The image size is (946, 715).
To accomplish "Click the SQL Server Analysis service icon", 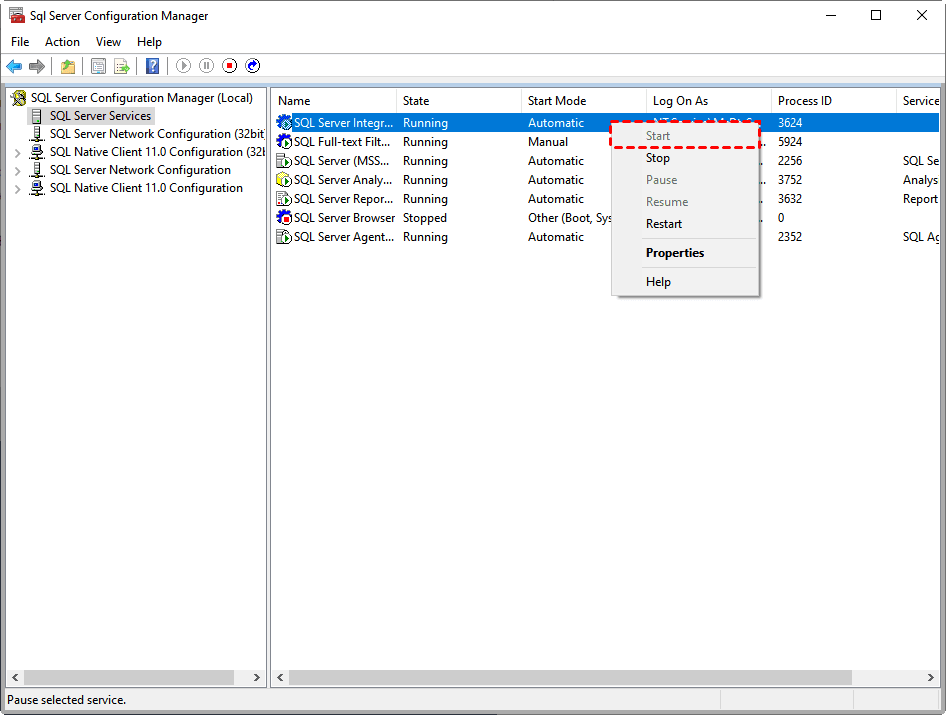I will (284, 180).
